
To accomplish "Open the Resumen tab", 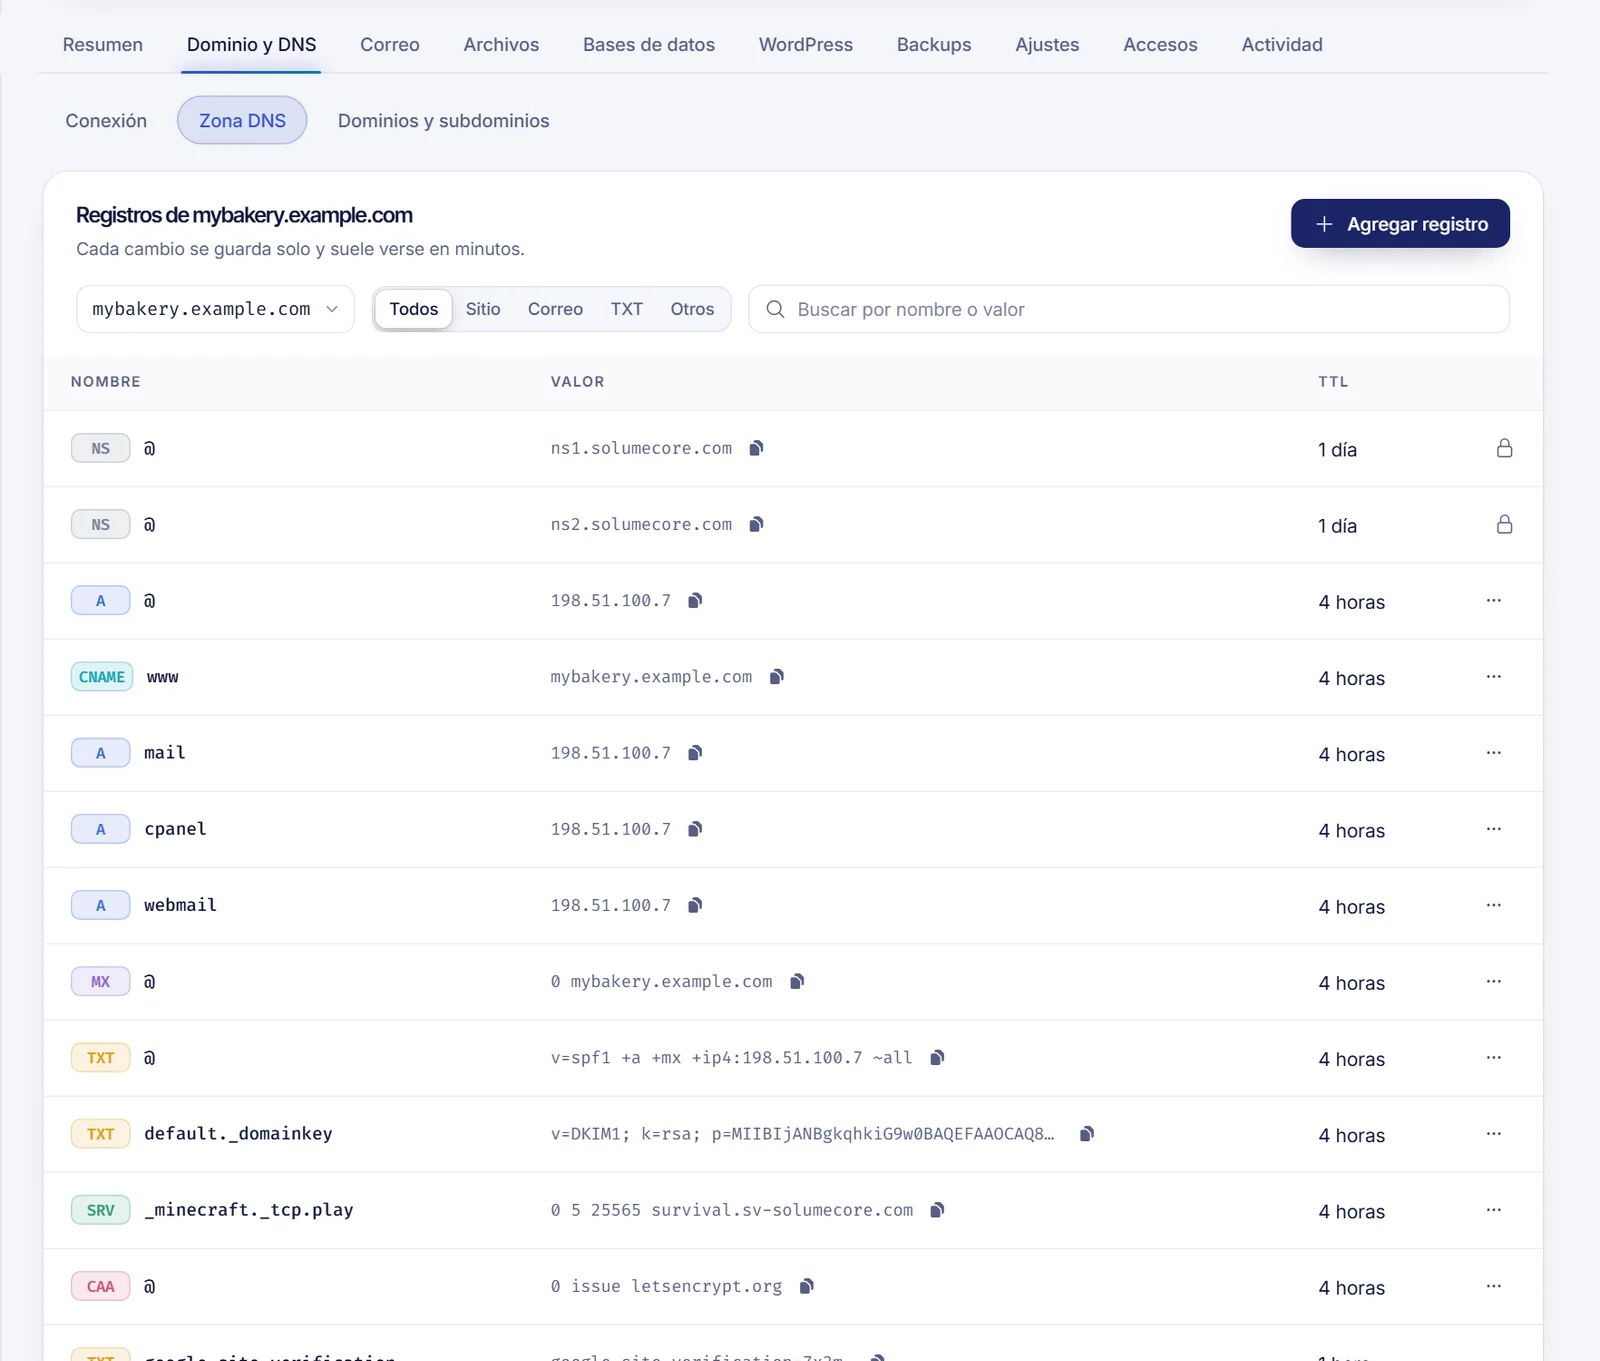I will point(103,45).
